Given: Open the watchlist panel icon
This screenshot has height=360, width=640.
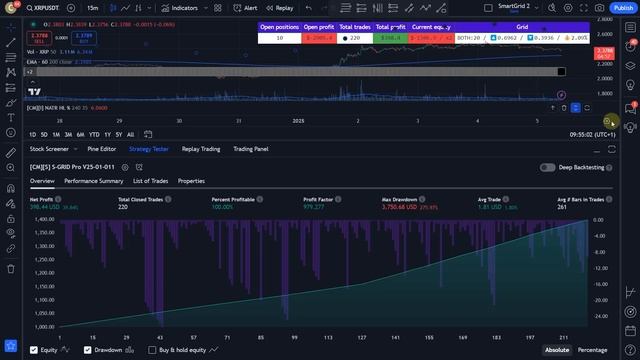Looking at the screenshot, I should click(630, 27).
